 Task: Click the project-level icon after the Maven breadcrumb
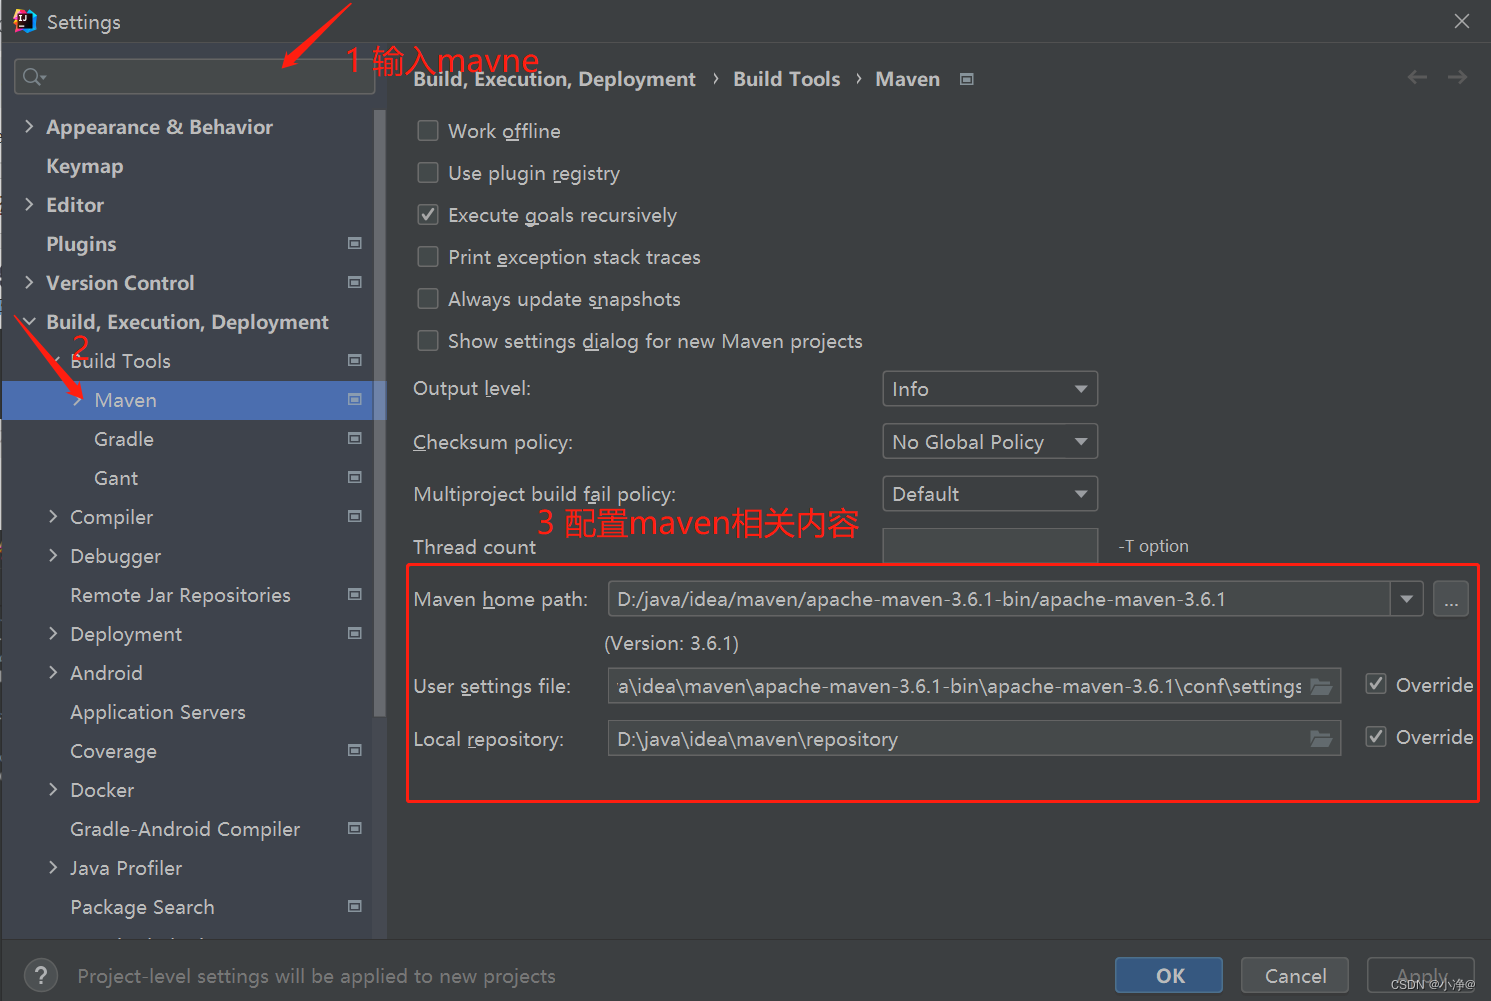point(966,79)
